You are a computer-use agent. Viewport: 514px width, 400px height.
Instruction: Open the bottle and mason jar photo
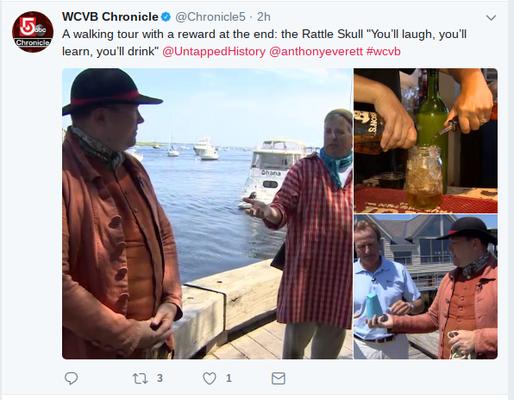click(426, 140)
